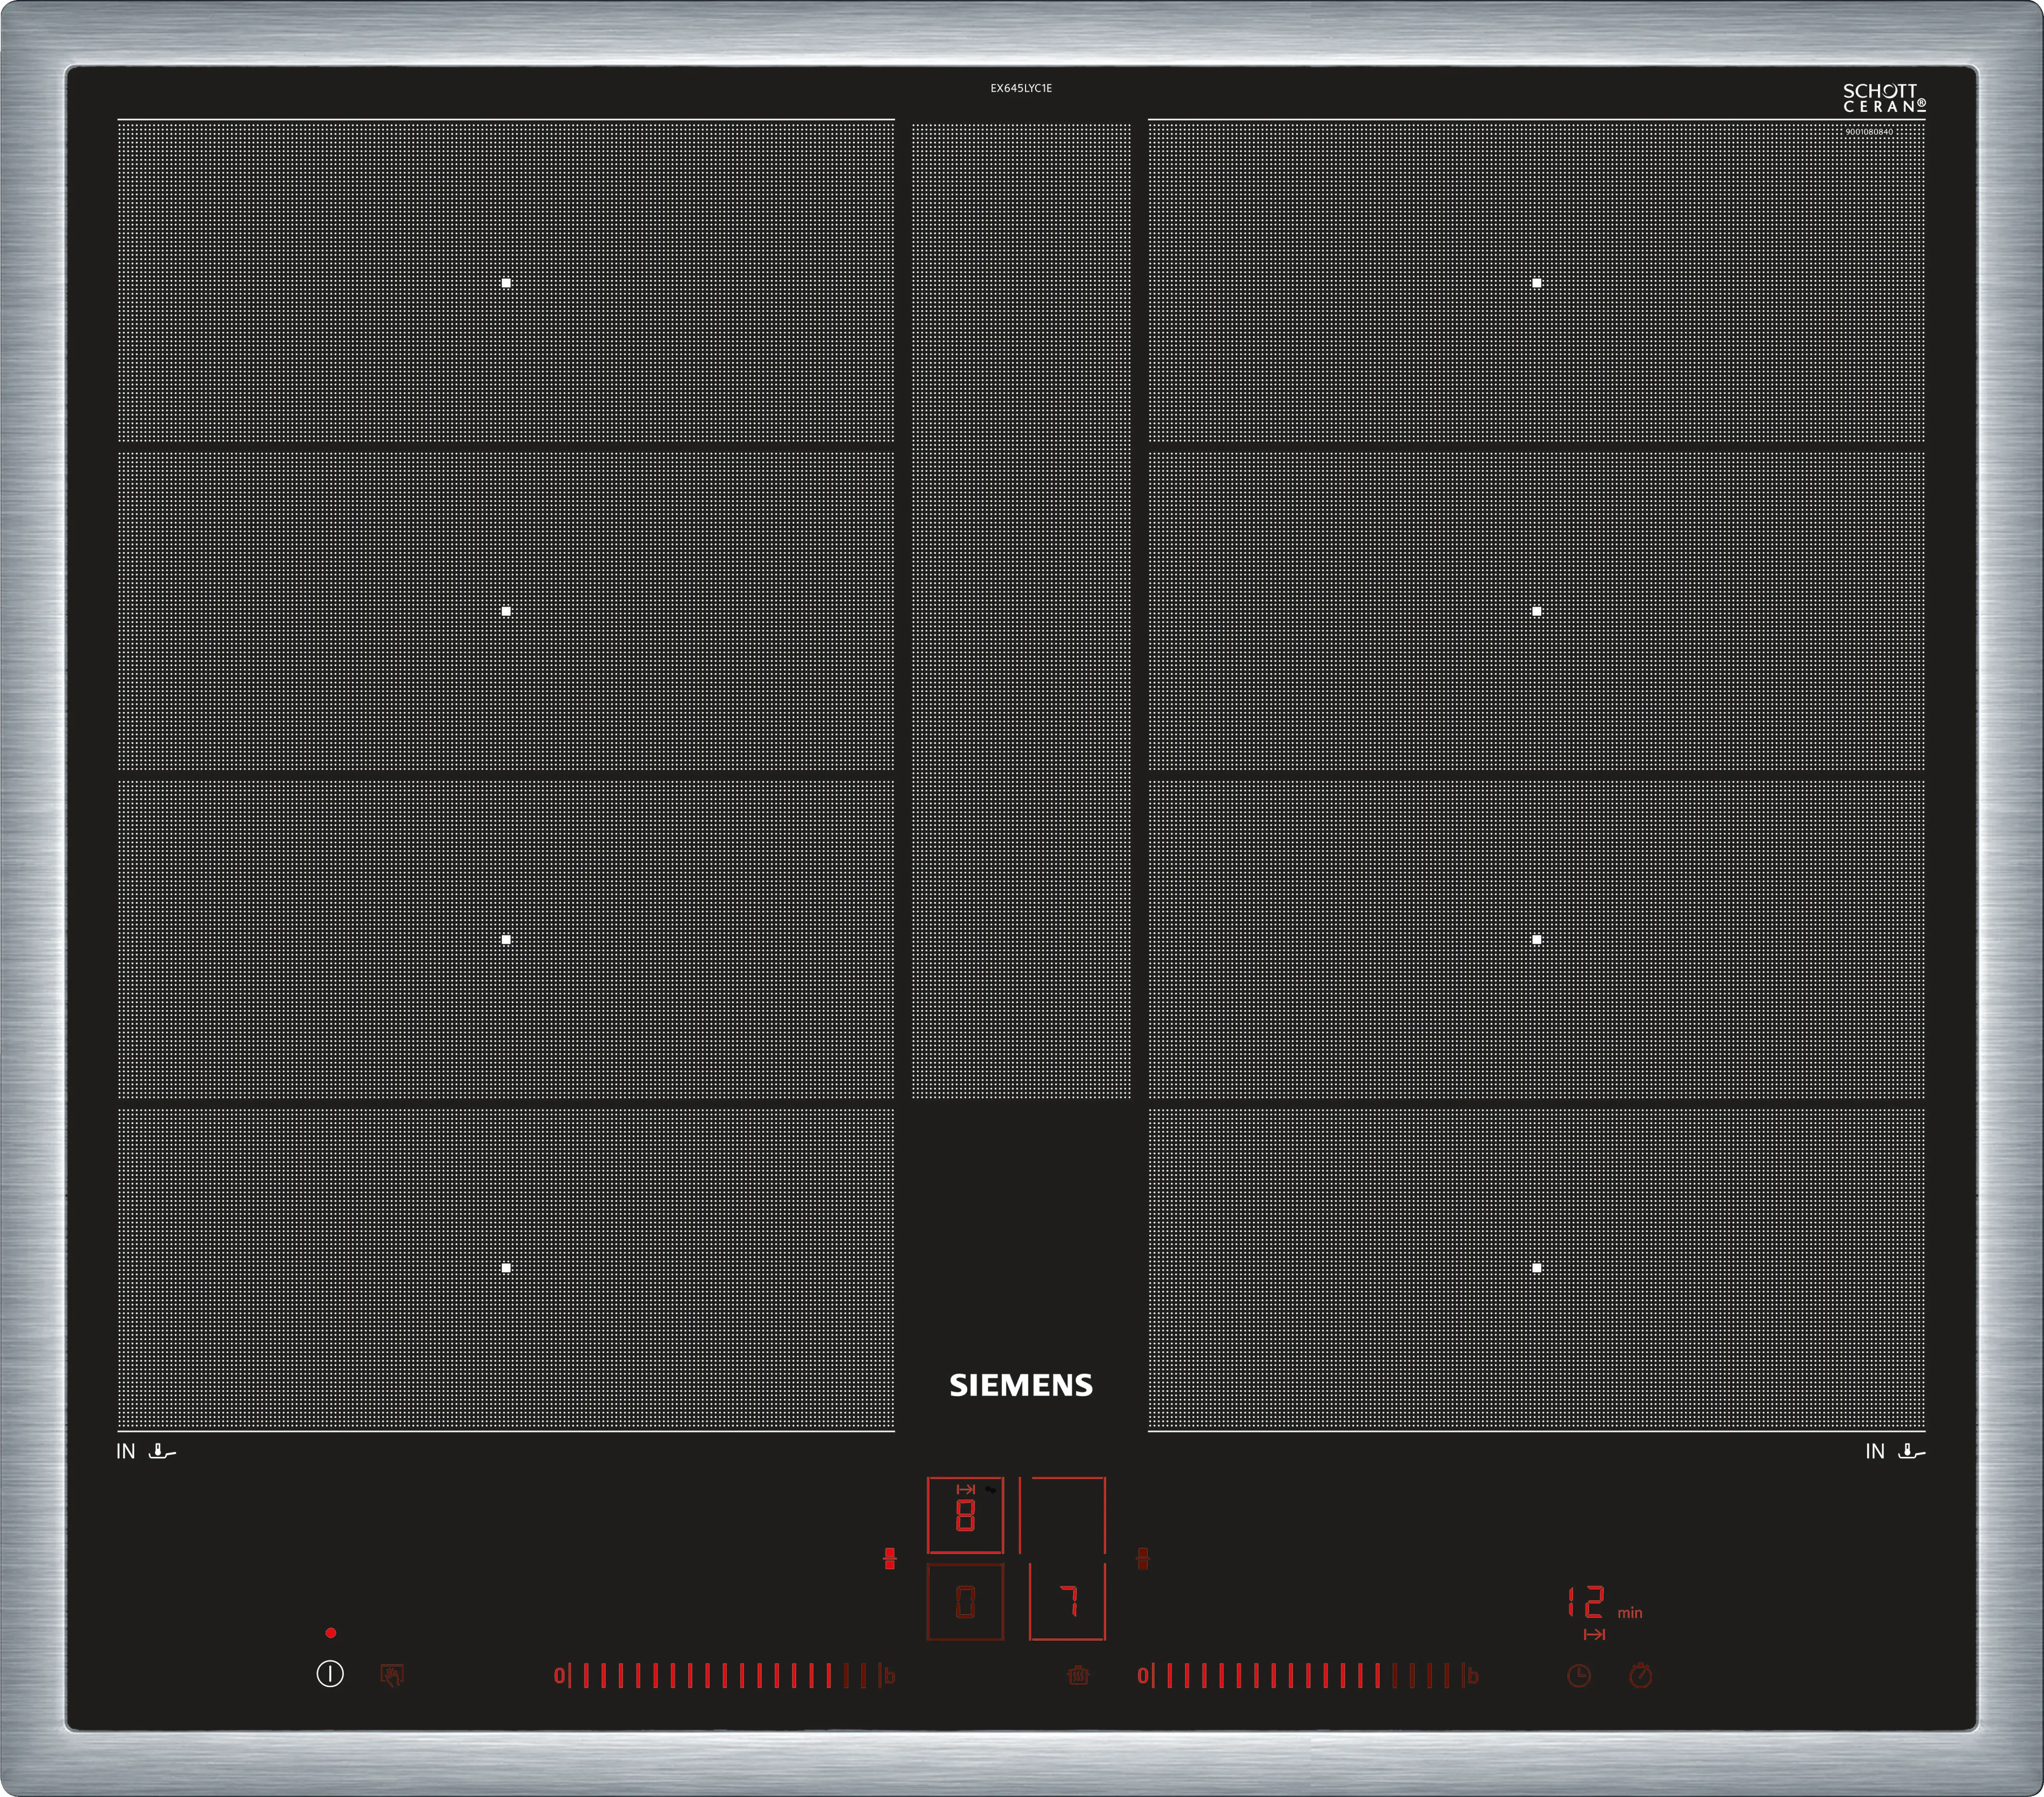This screenshot has height=1797, width=2044.
Task: Toggle the right flexZone link symbol
Action: point(1143,1558)
